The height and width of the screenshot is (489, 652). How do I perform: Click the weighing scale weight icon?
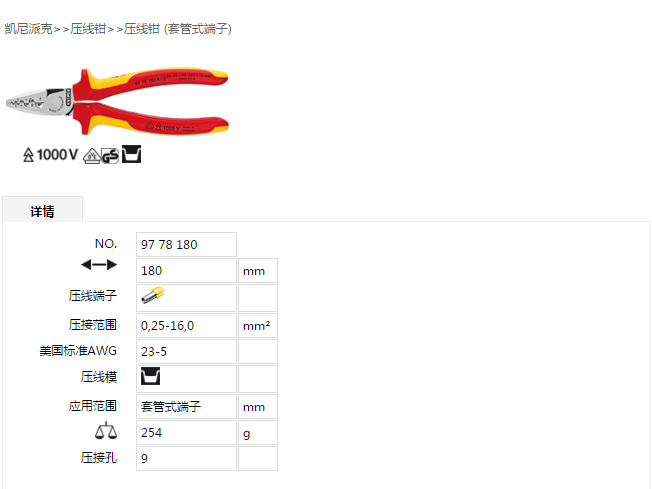(x=106, y=431)
